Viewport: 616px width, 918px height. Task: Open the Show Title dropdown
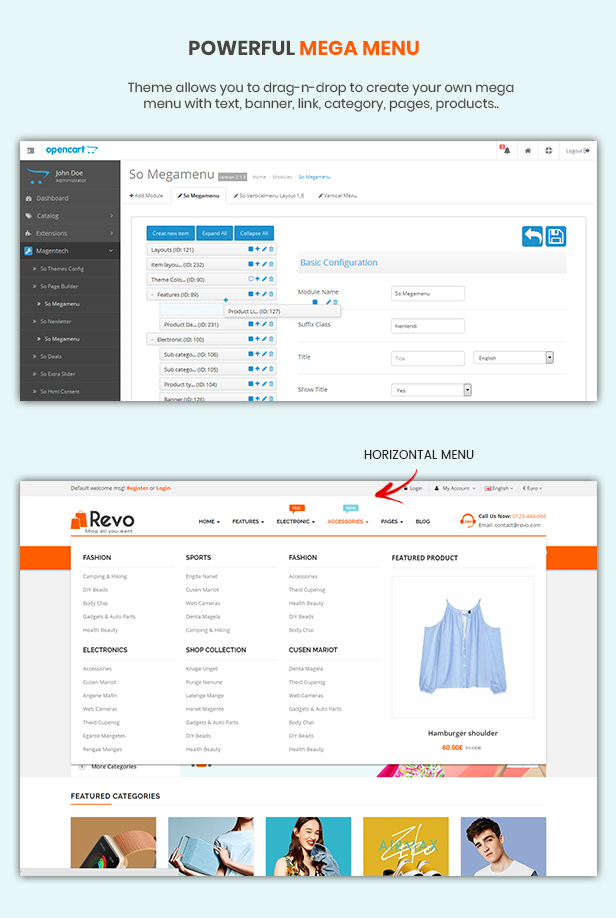430,390
